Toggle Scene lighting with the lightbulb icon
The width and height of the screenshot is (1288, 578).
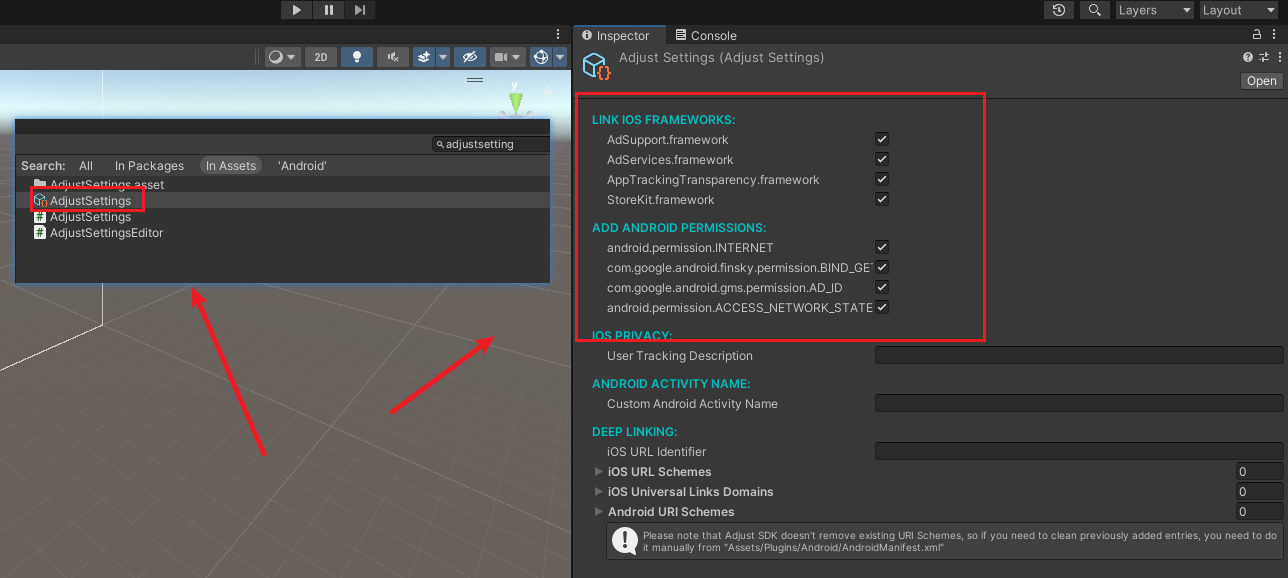click(x=357, y=57)
